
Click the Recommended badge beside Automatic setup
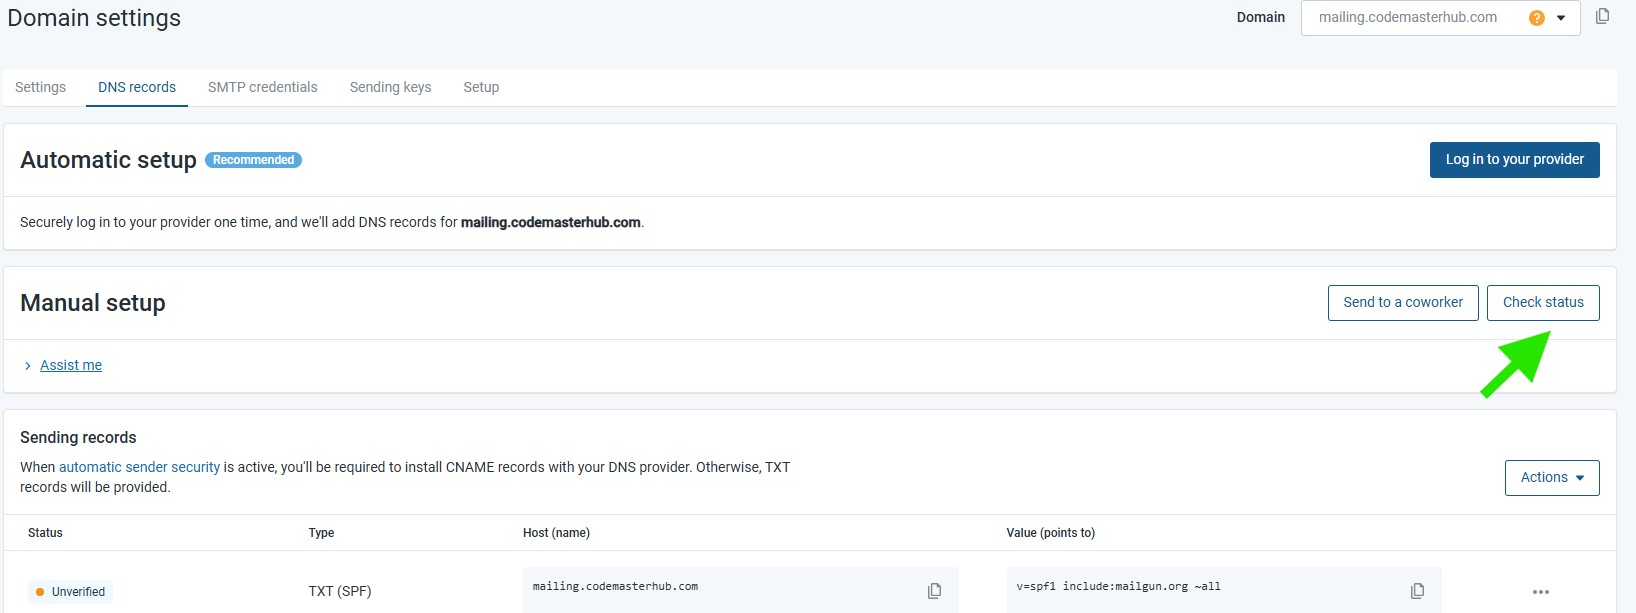[253, 160]
